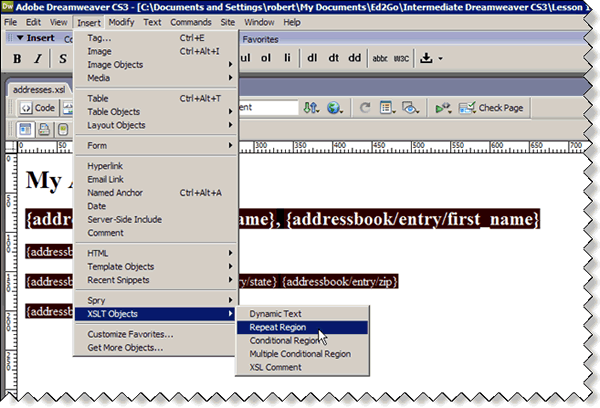600x408 pixels.
Task: Expand the HTML submenu
Action: pos(155,253)
